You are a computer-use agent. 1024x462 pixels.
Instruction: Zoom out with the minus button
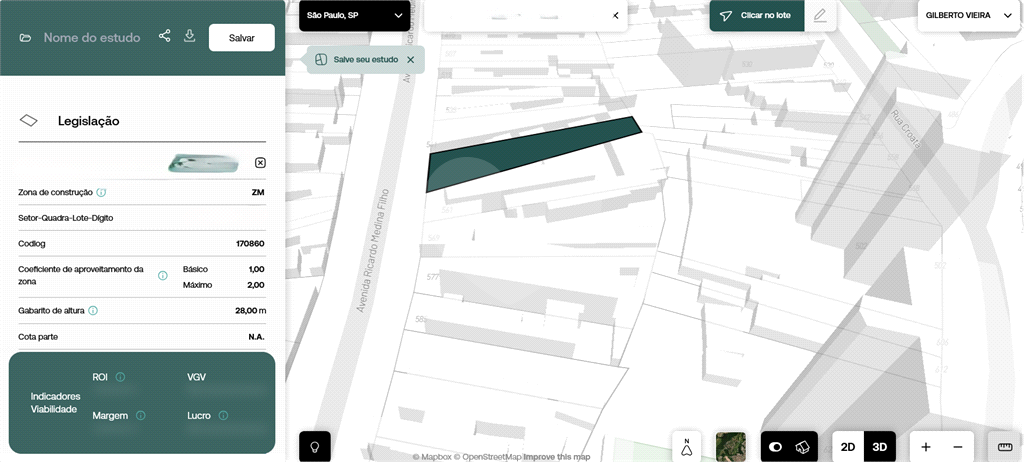pyautogui.click(x=957, y=447)
